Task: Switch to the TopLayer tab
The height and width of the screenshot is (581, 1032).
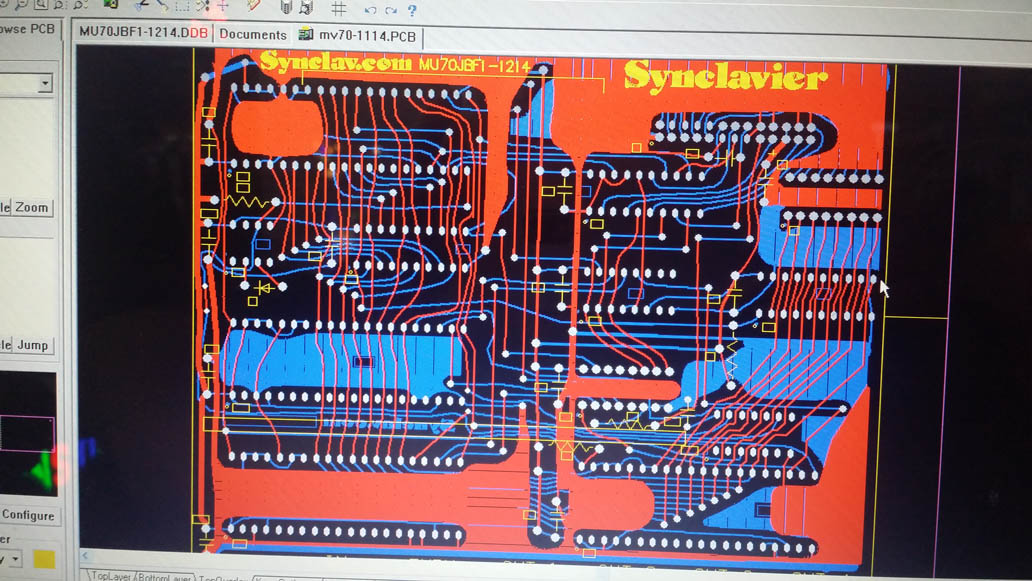Action: 109,576
